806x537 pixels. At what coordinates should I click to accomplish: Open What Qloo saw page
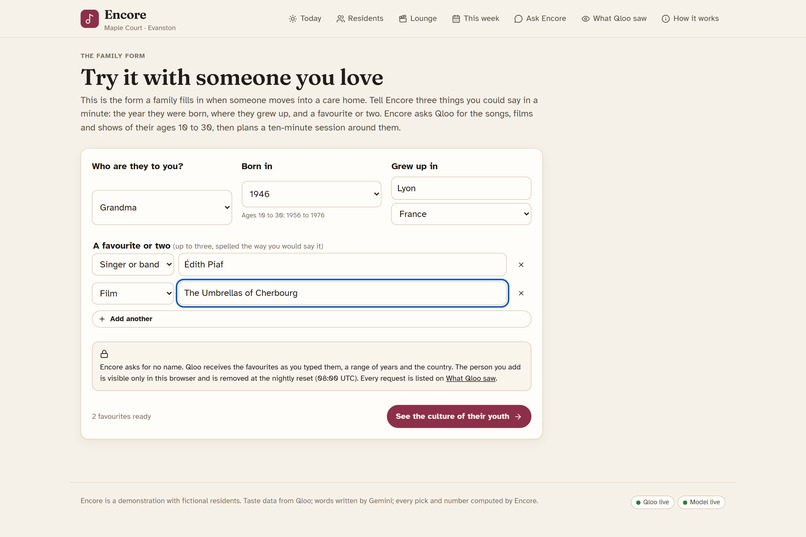click(614, 18)
